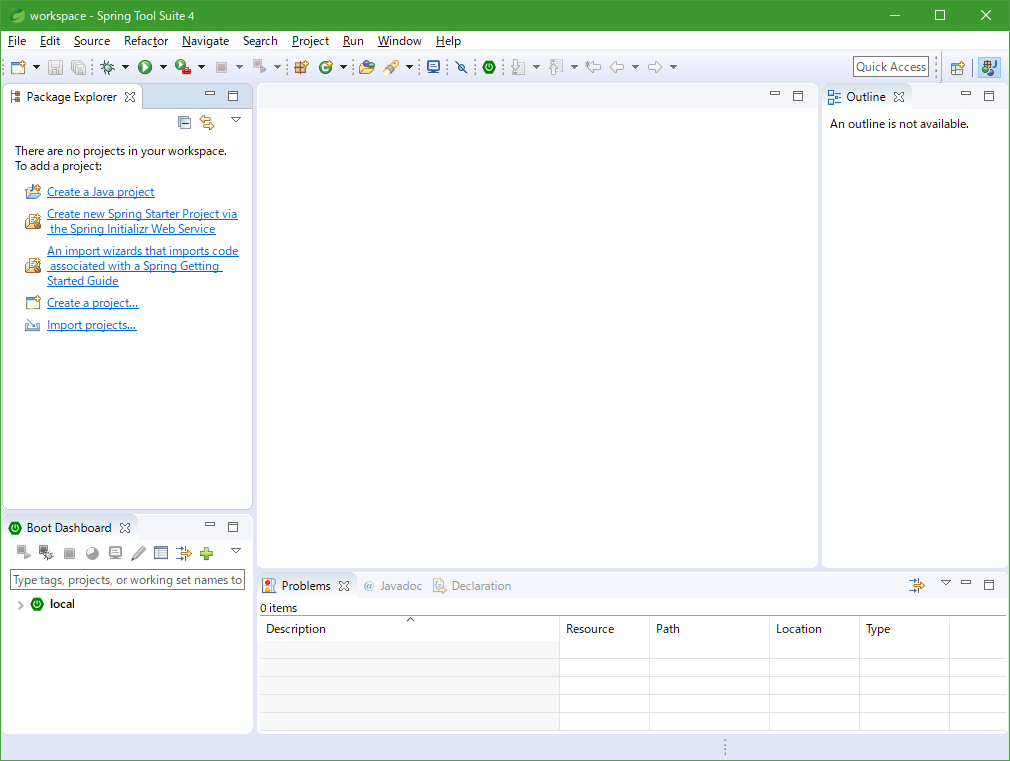Open the Boot Dashboard view menu triangle
The width and height of the screenshot is (1010, 761).
pos(236,551)
